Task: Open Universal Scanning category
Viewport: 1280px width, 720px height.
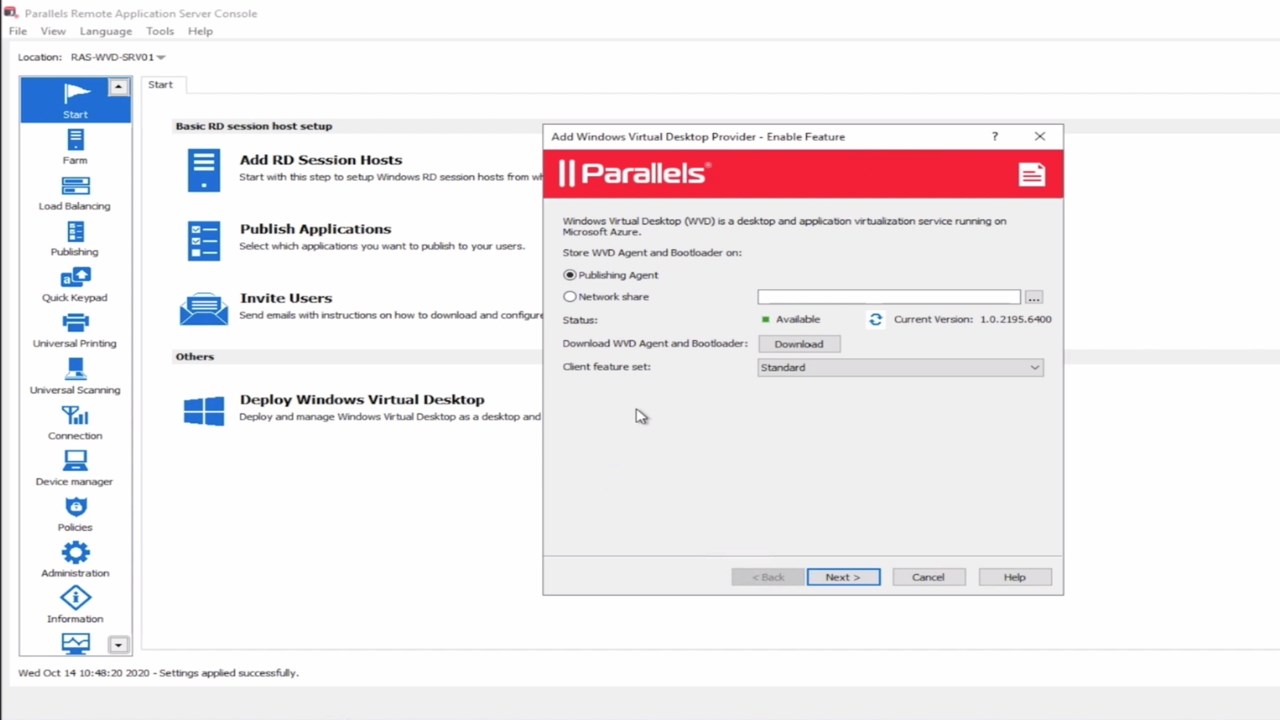Action: tap(75, 377)
